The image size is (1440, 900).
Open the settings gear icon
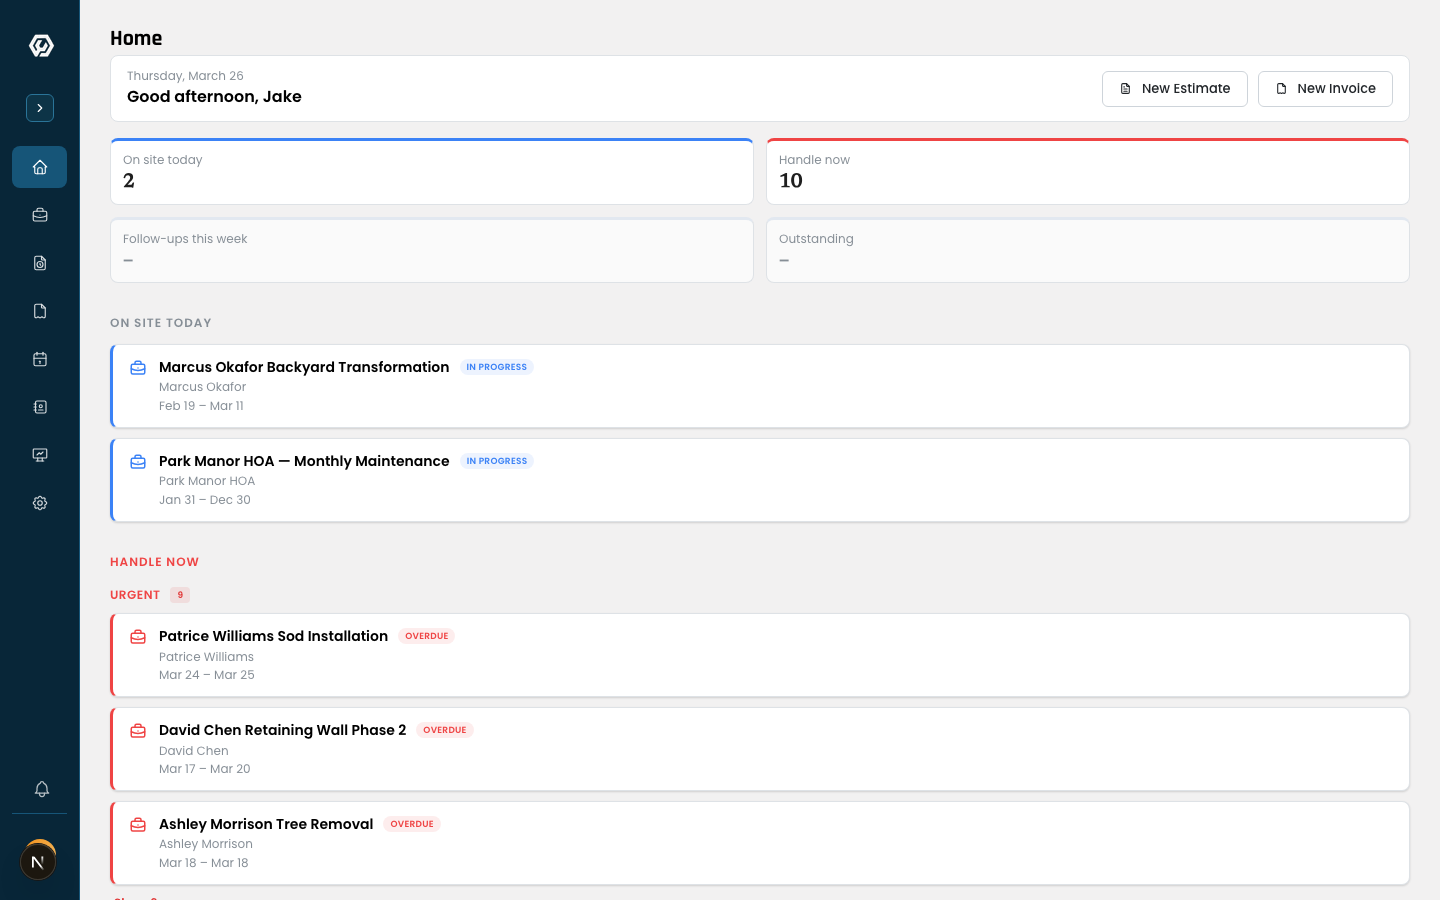tap(40, 503)
